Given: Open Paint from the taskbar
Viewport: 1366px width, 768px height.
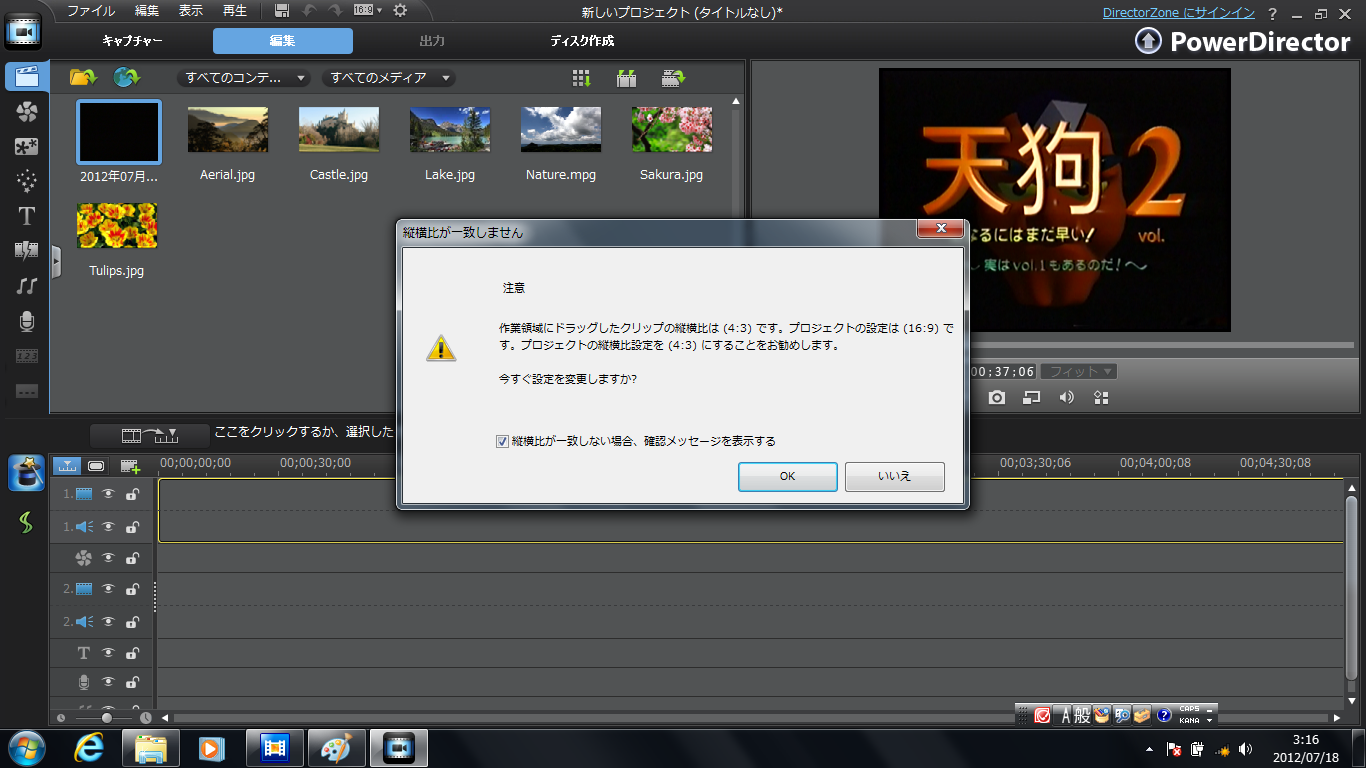Looking at the screenshot, I should pos(336,748).
